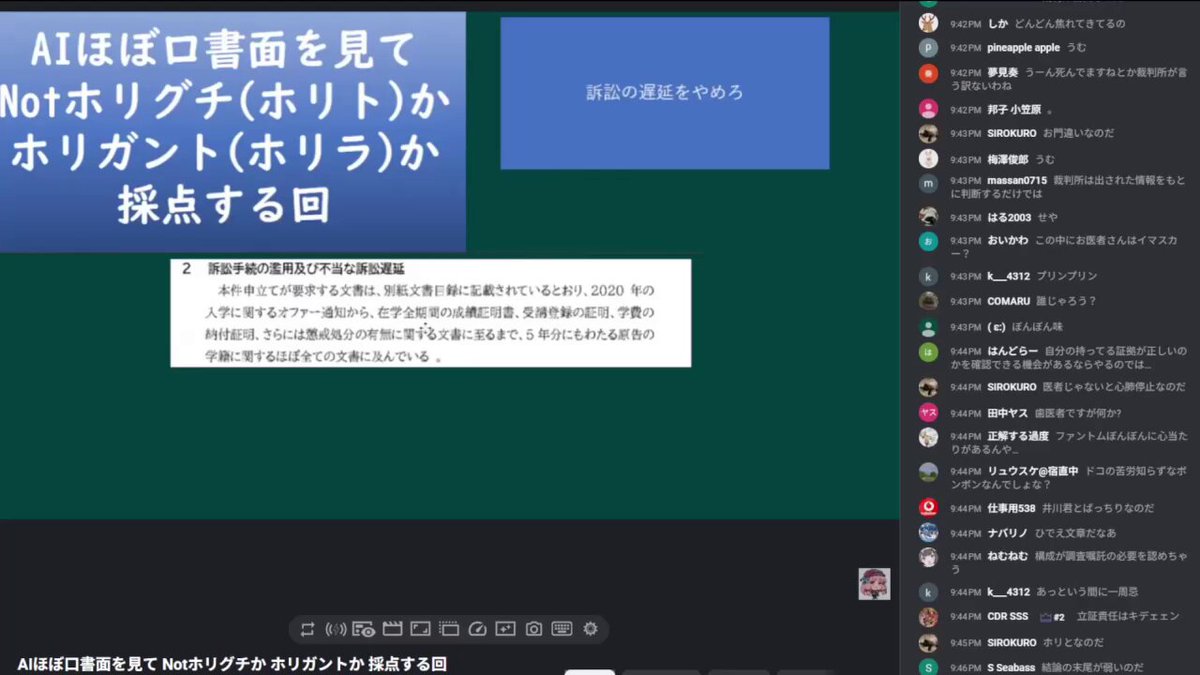Click chat message 医者じゃないと心肺停止なのだ
The width and height of the screenshot is (1200, 675).
coord(1114,387)
